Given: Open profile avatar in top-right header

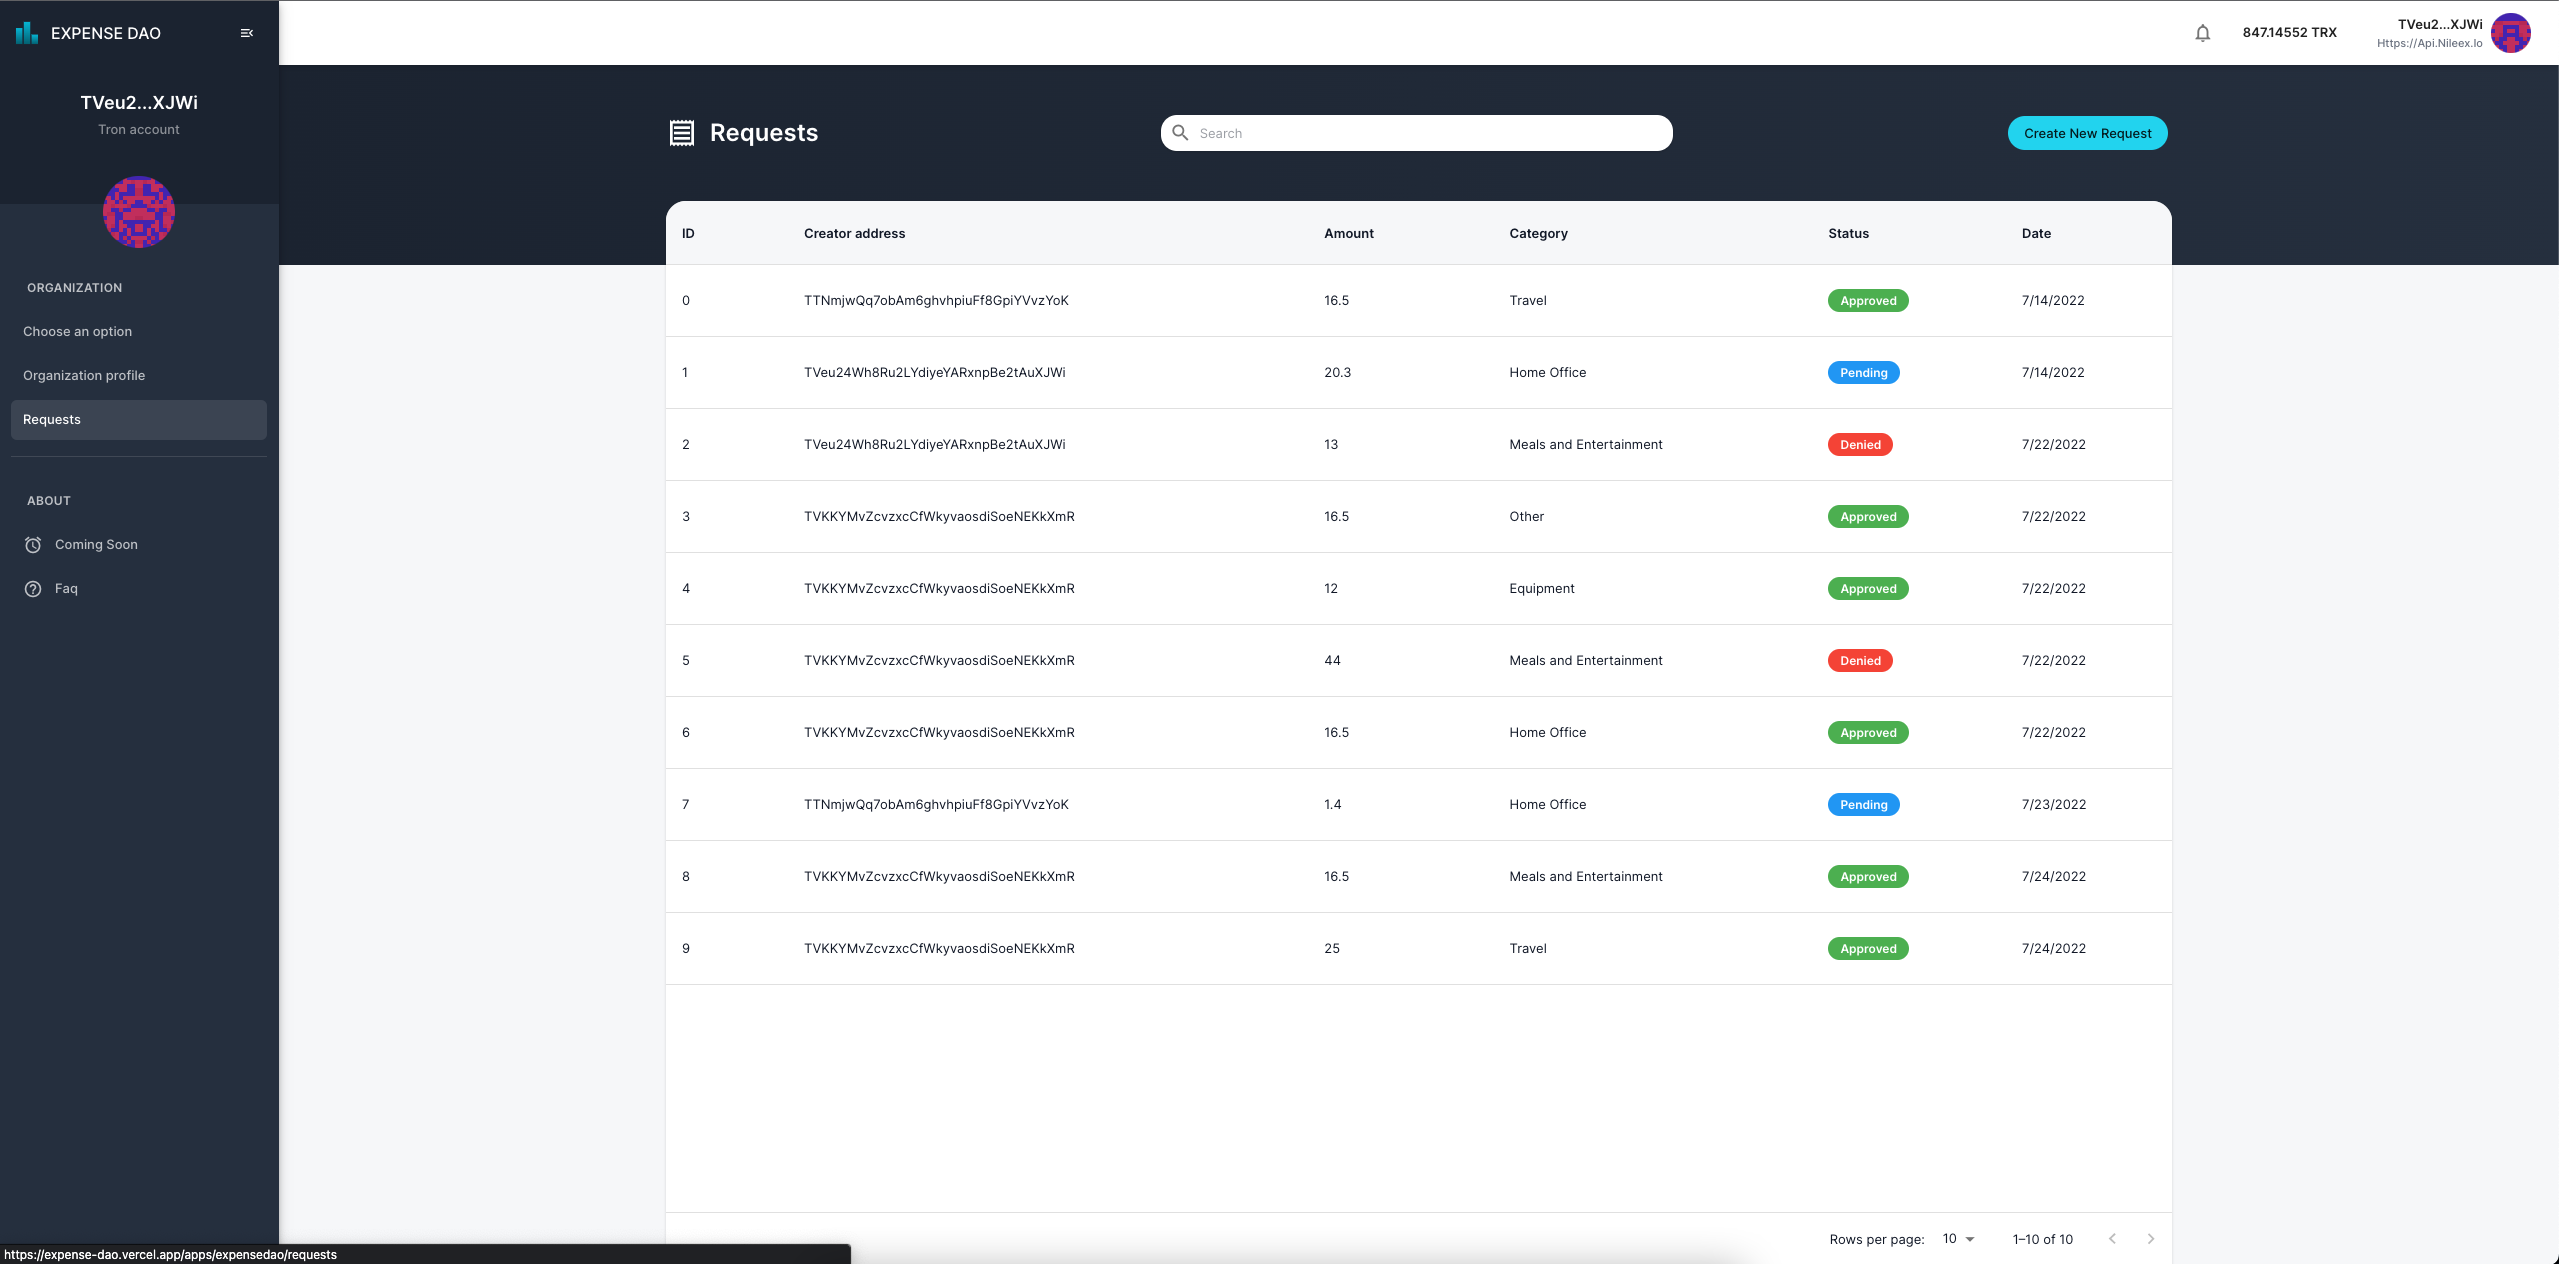Looking at the screenshot, I should point(2510,33).
